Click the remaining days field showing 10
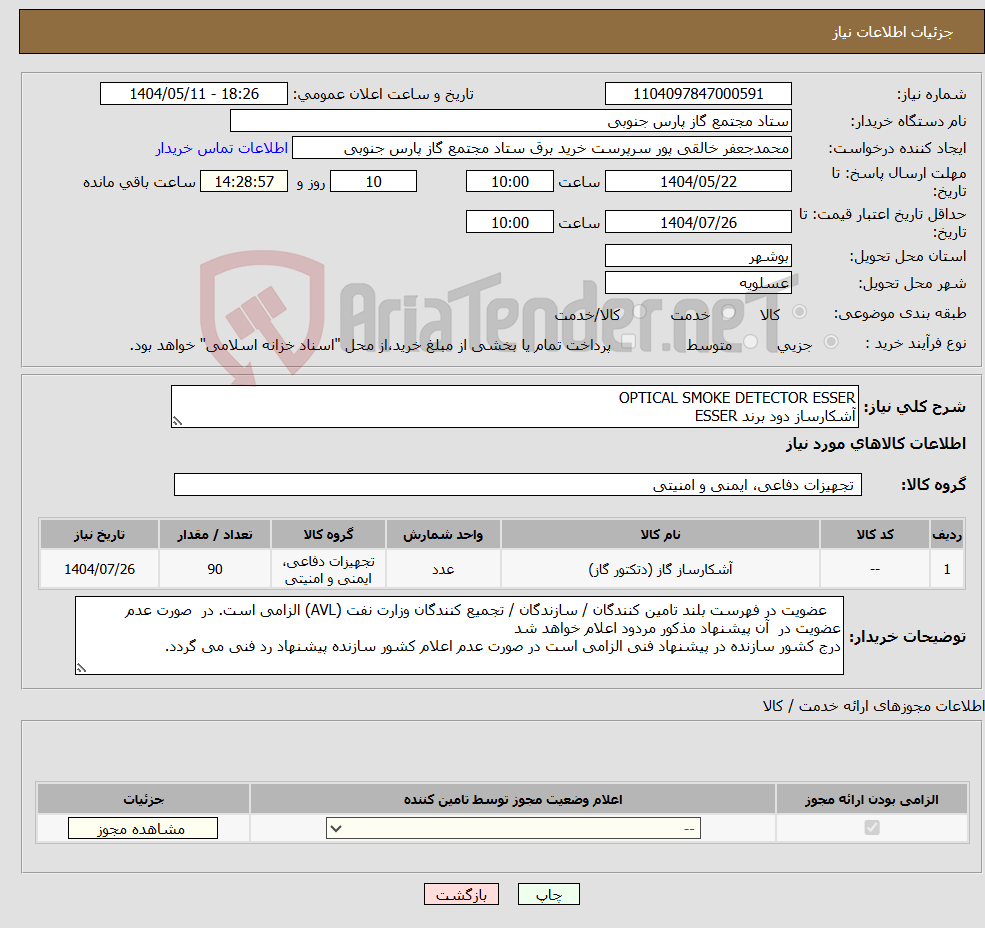Viewport: 985px width, 928px height. 373,182
